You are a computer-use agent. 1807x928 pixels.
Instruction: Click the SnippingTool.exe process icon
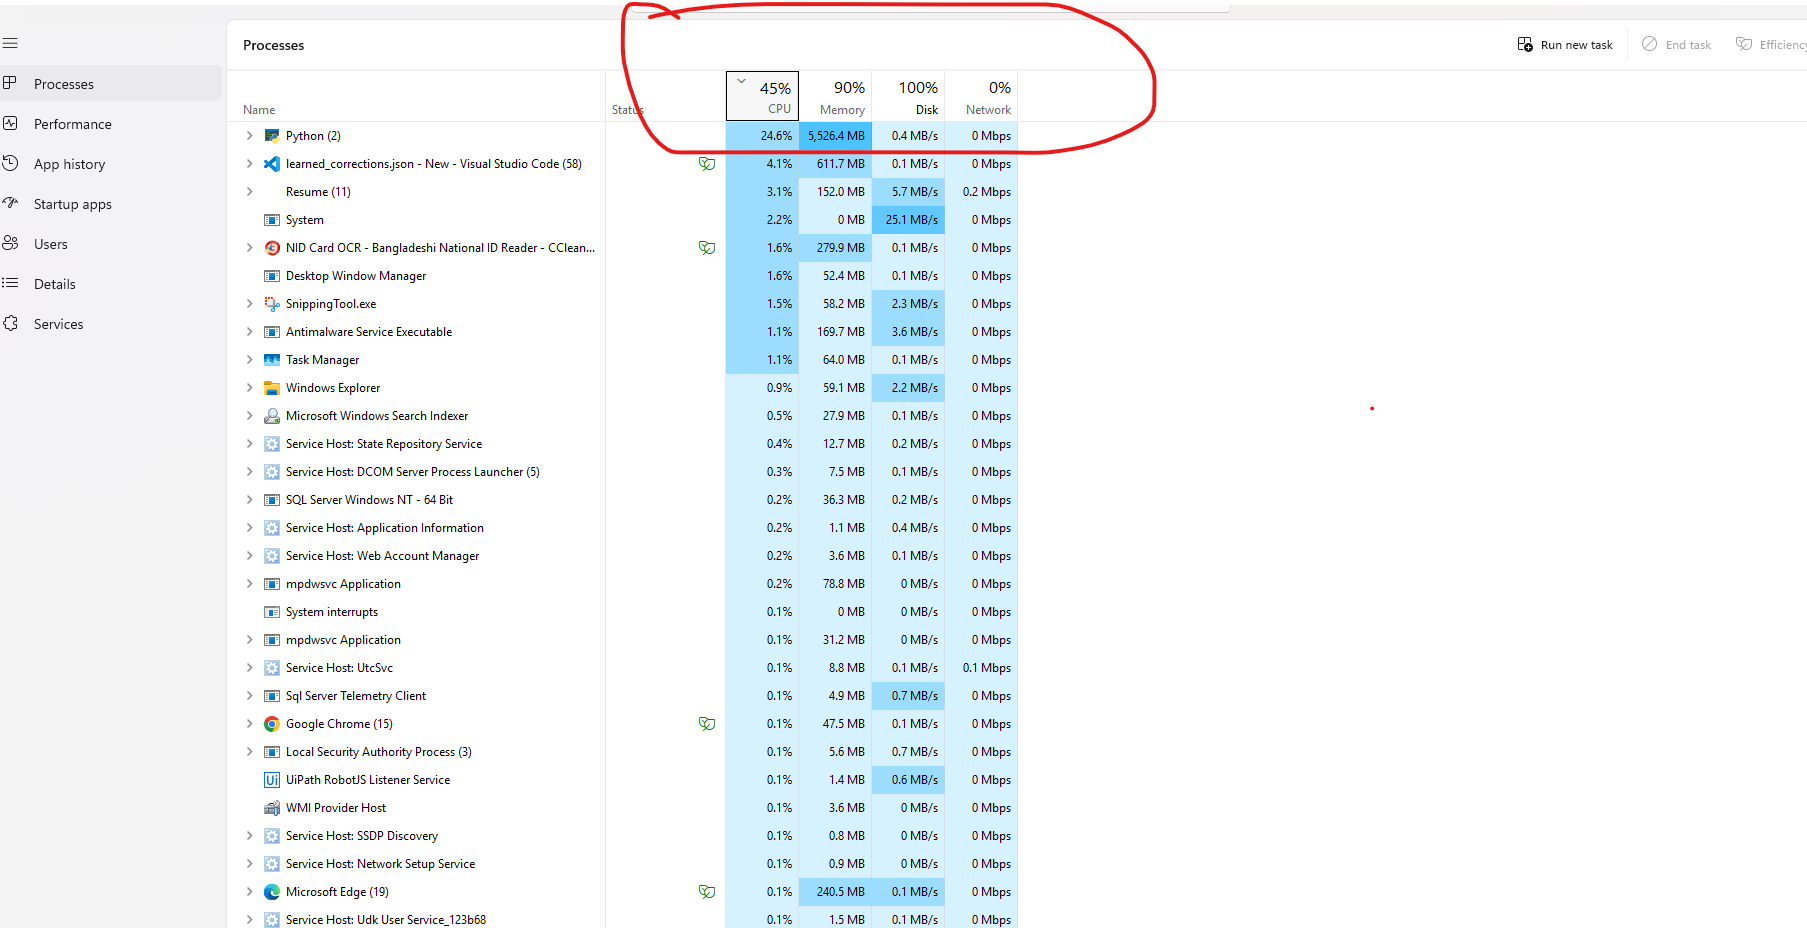(271, 304)
